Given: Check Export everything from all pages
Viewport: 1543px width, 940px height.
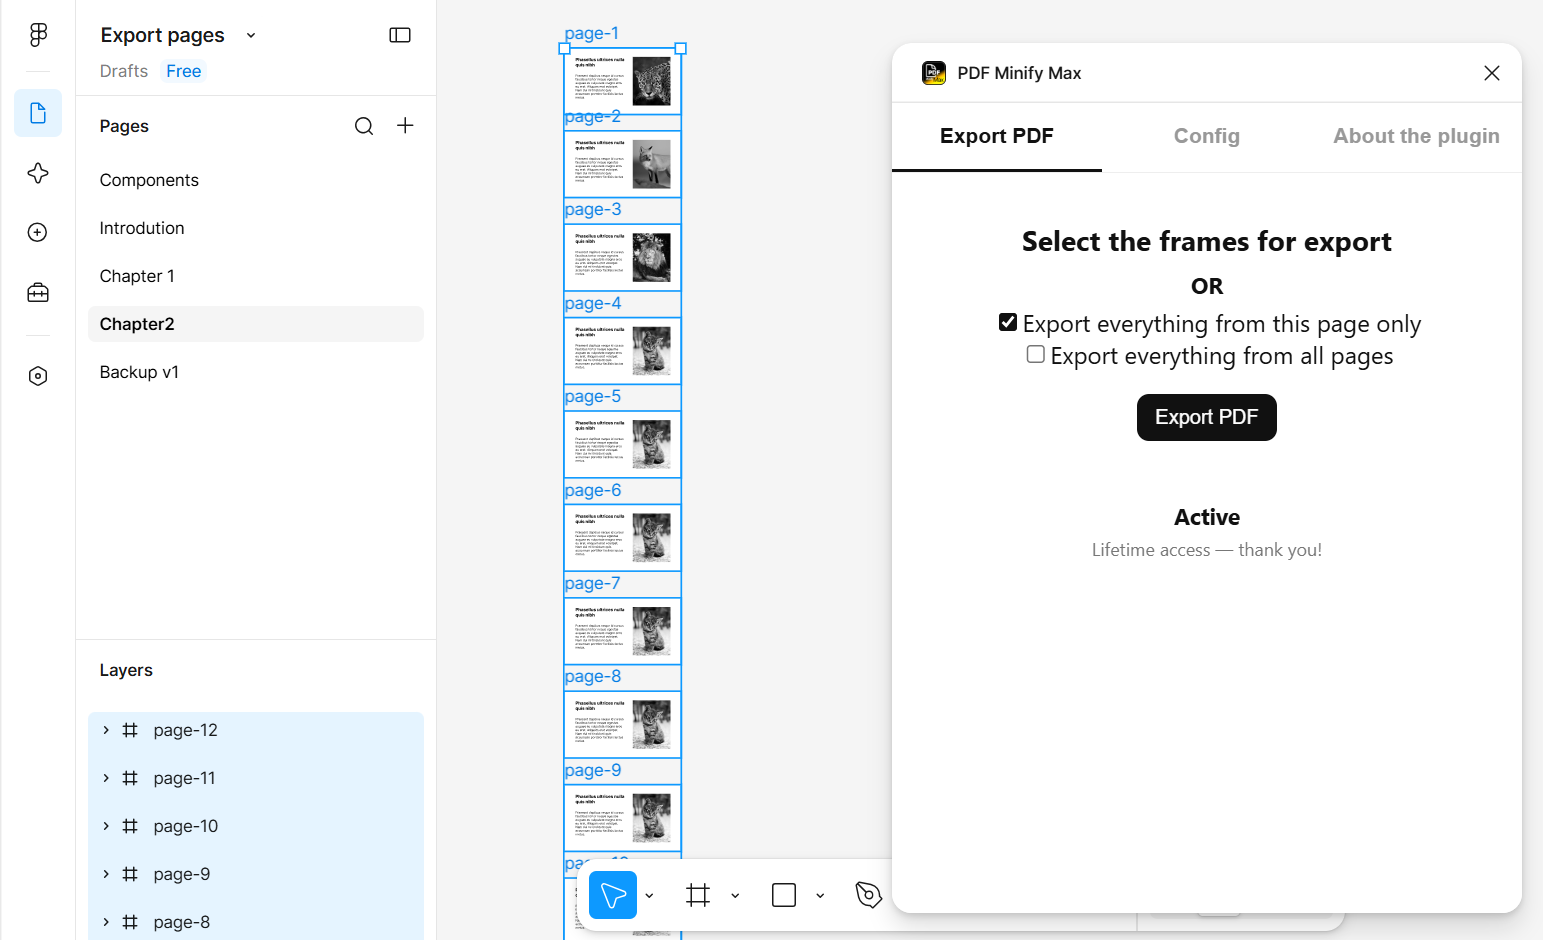Looking at the screenshot, I should [1036, 354].
